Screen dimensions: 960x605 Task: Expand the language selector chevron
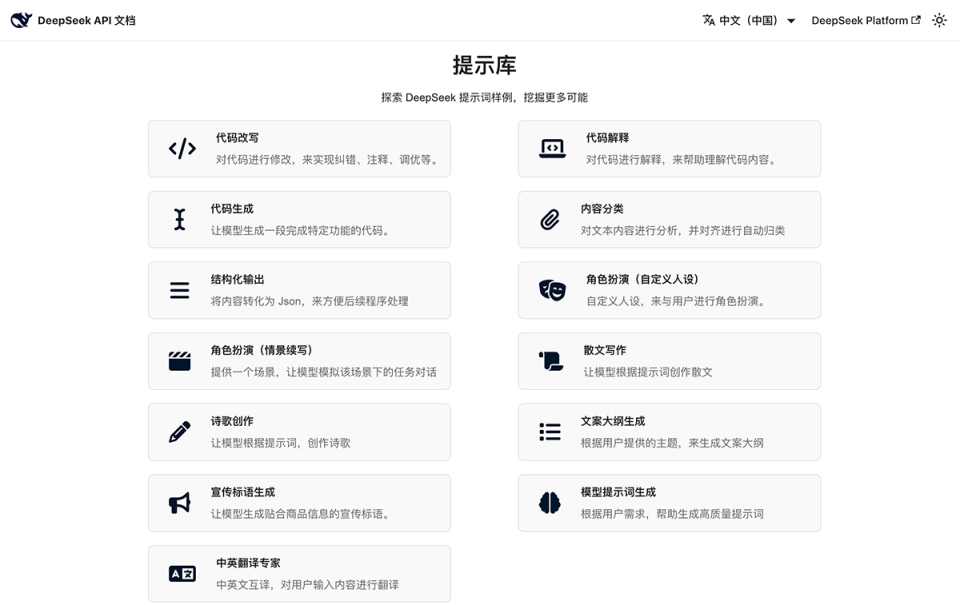pos(790,19)
